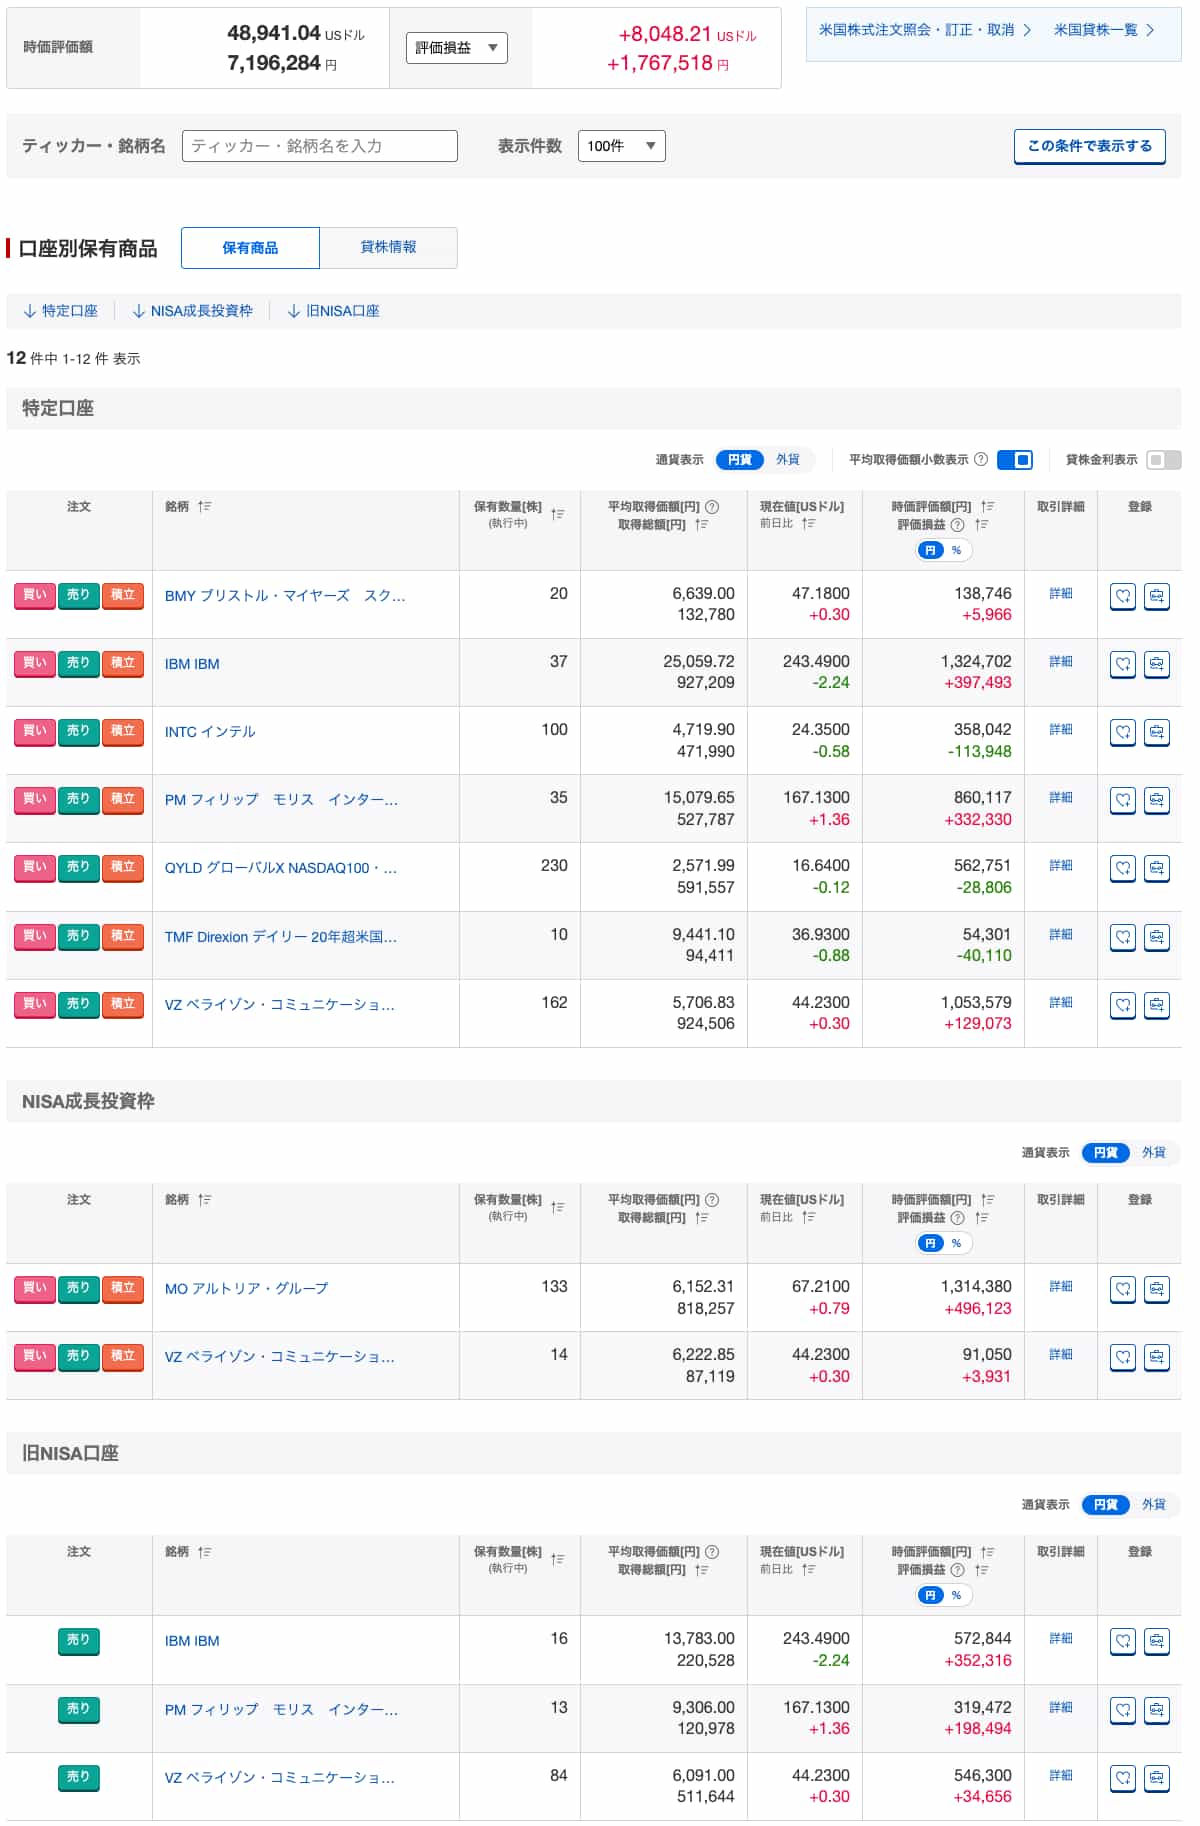Toggle 平均取得価額小数表示 switch
The height and width of the screenshot is (1826, 1200).
coord(1015,460)
